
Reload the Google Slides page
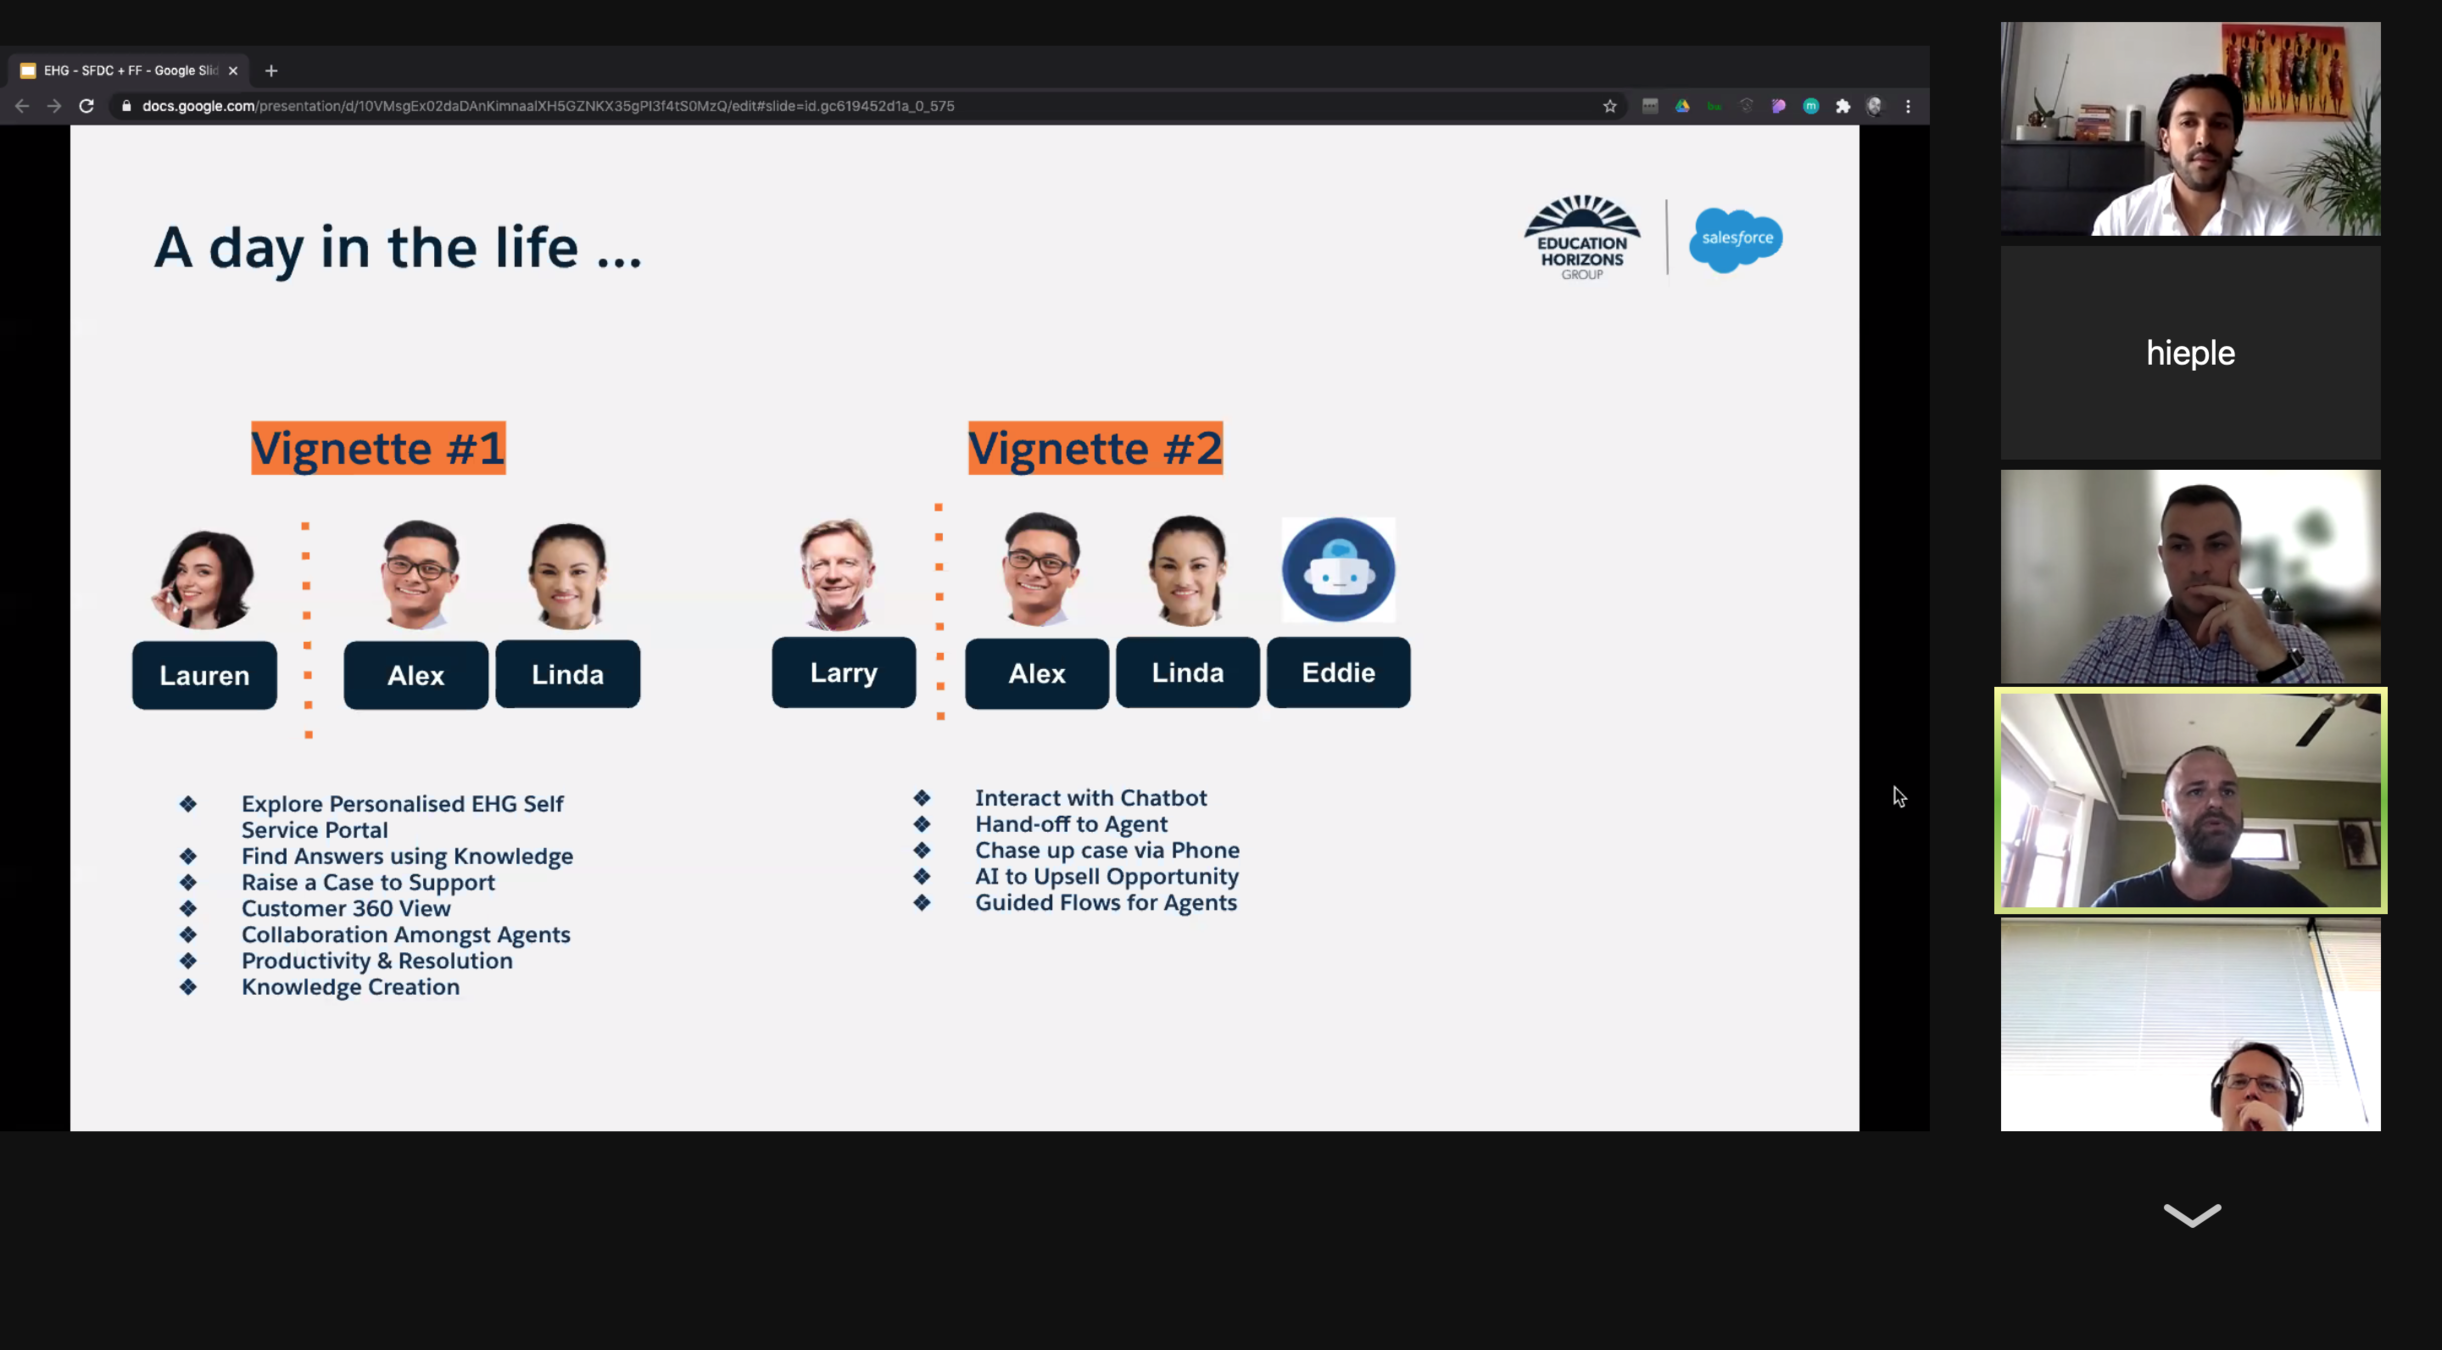87,106
